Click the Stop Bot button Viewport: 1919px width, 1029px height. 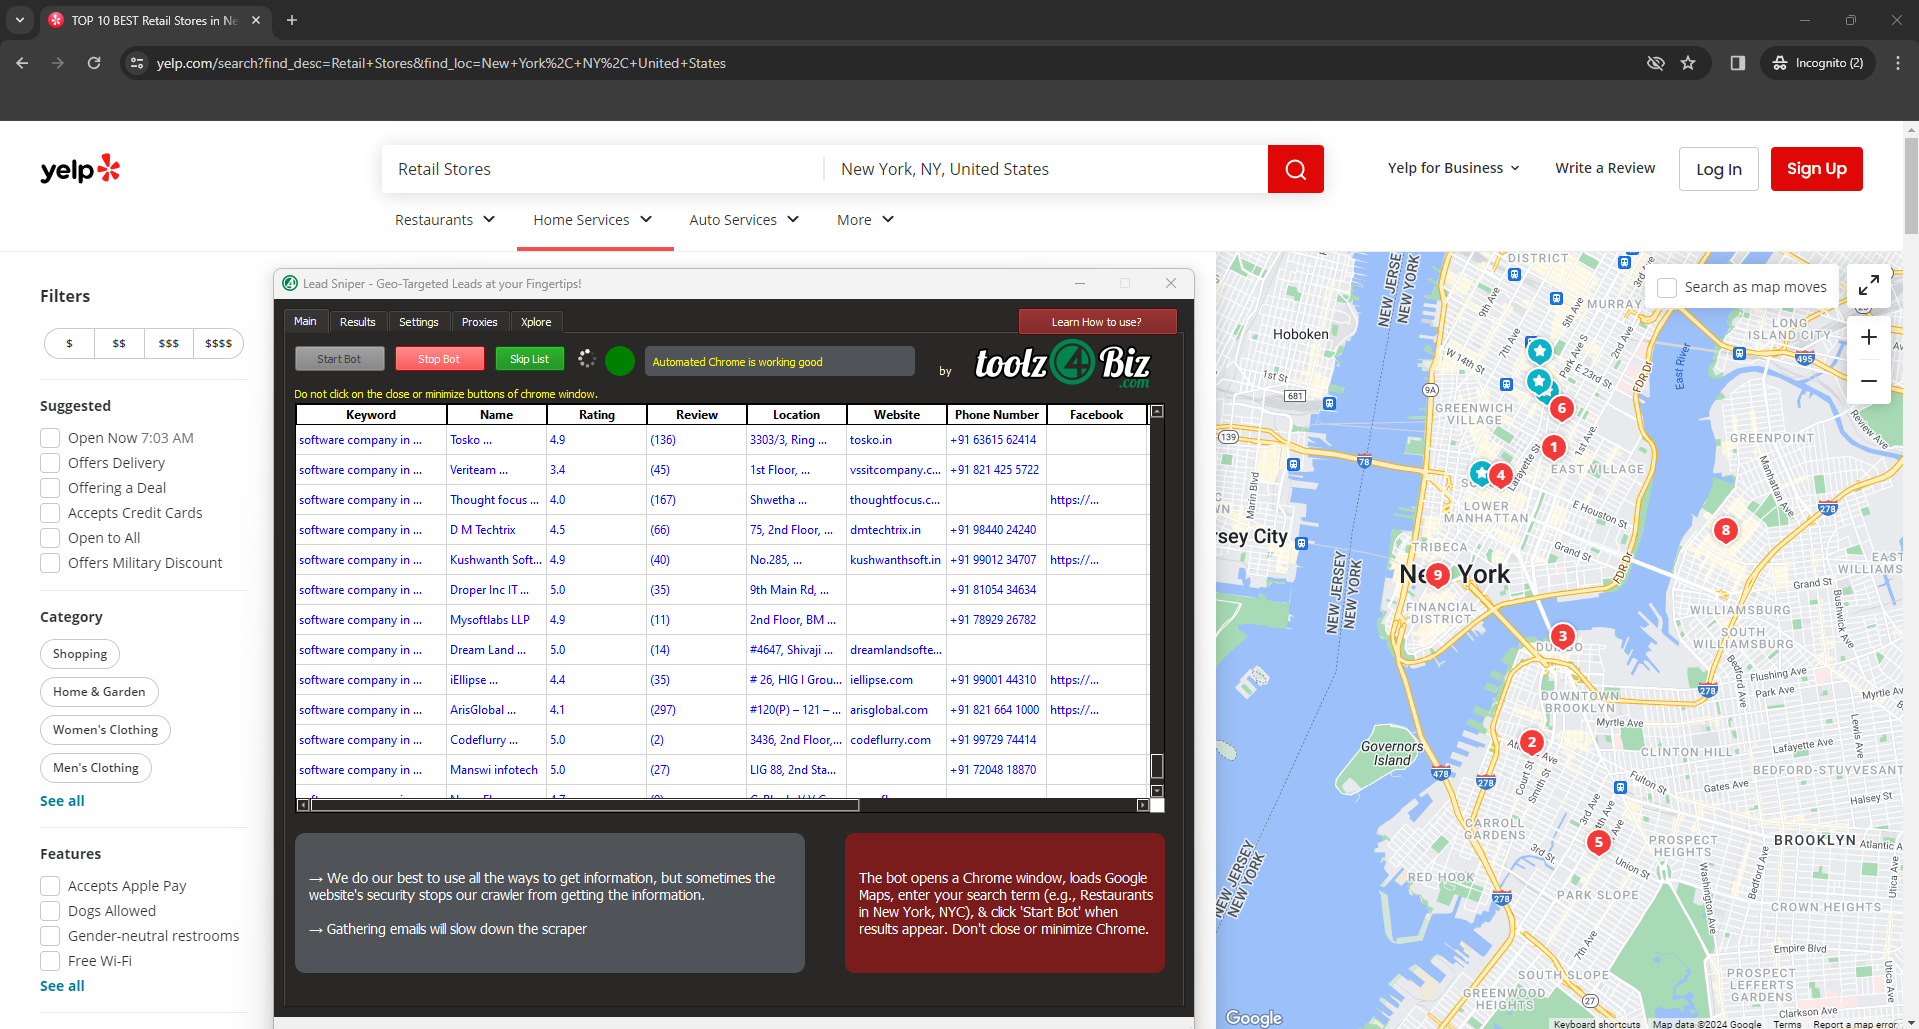click(x=439, y=359)
